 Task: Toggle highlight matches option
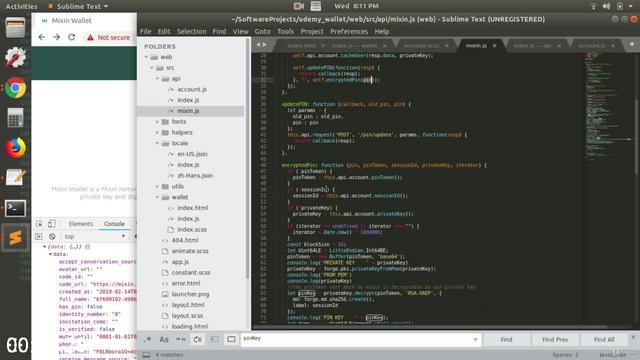[x=231, y=339]
